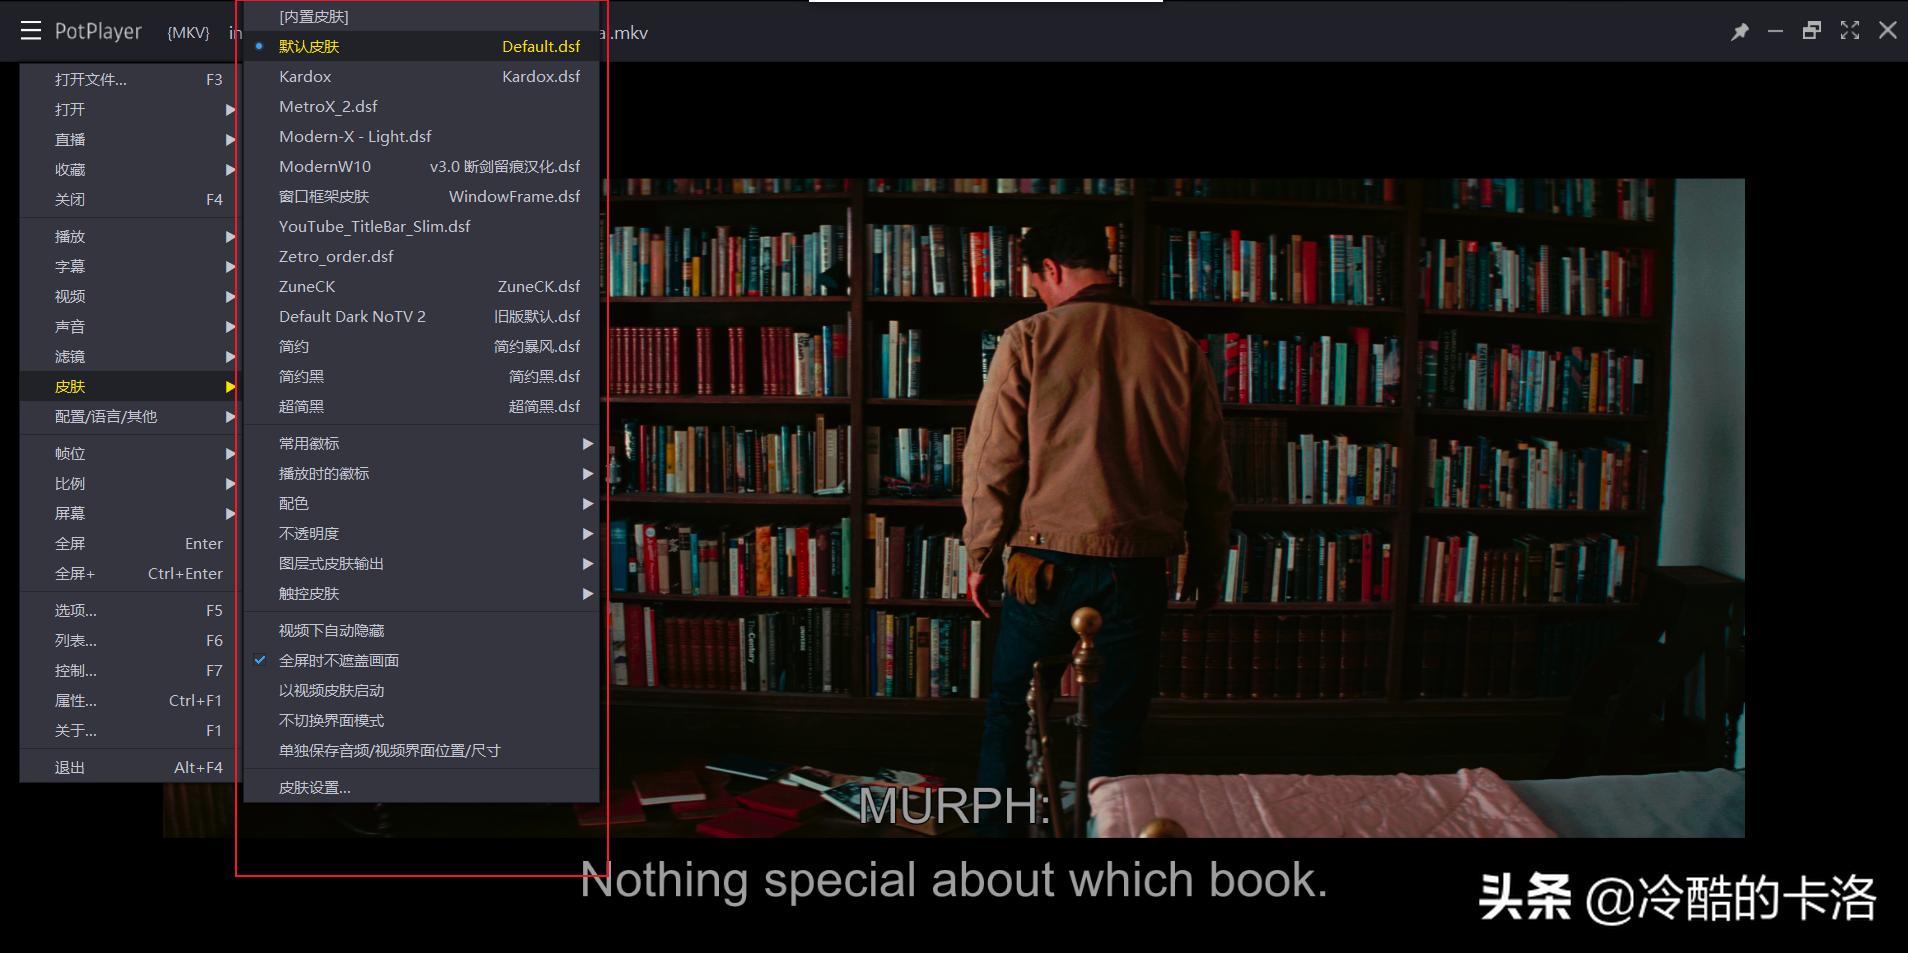Screen dimensions: 1908x953
Task: Open the 皮肤 menu entry
Action: pyautogui.click(x=130, y=386)
